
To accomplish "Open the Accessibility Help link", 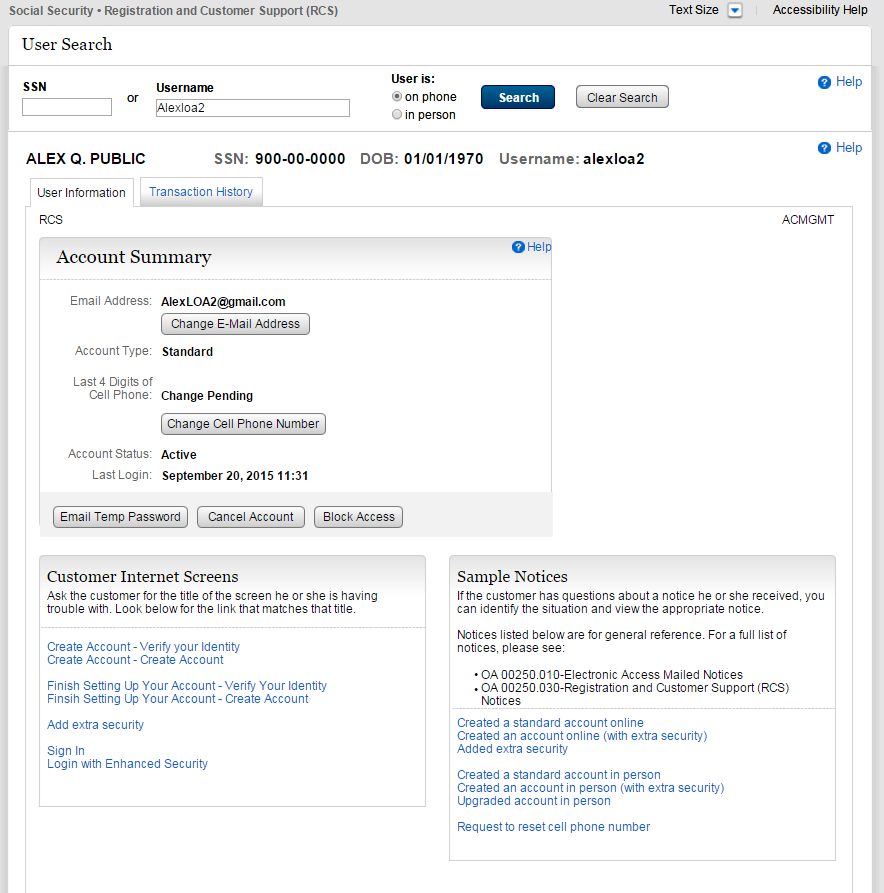I will click(820, 10).
